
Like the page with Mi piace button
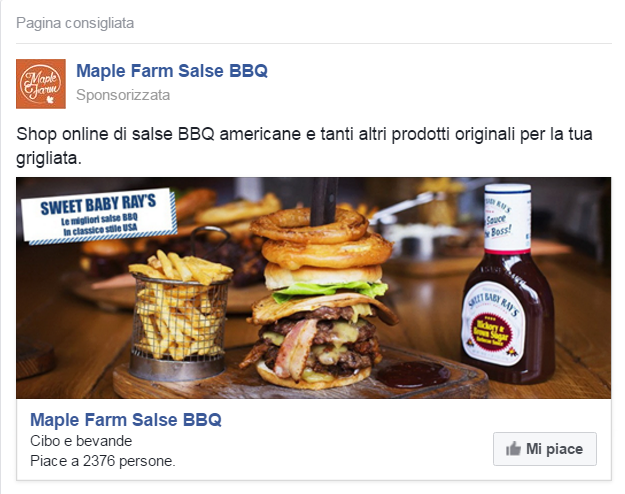545,449
